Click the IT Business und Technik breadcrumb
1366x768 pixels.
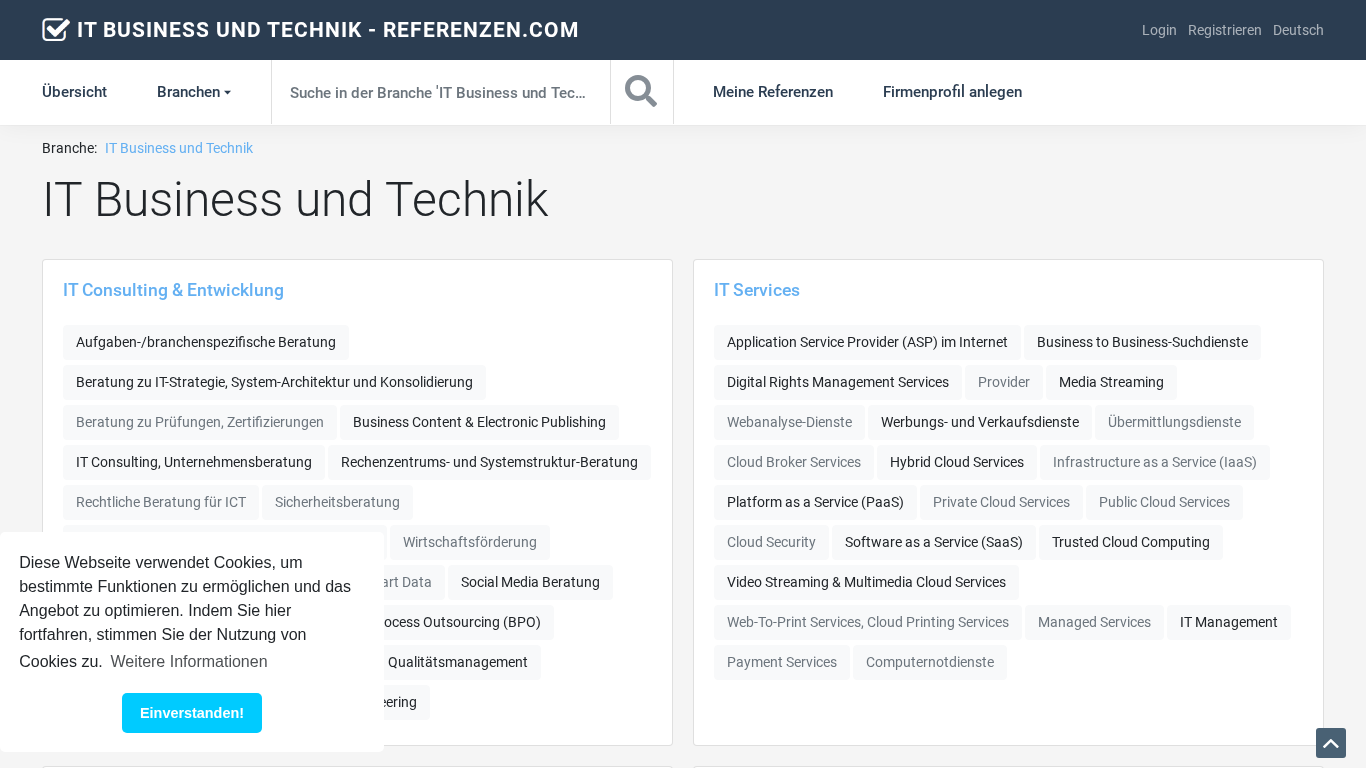pyautogui.click(x=179, y=148)
